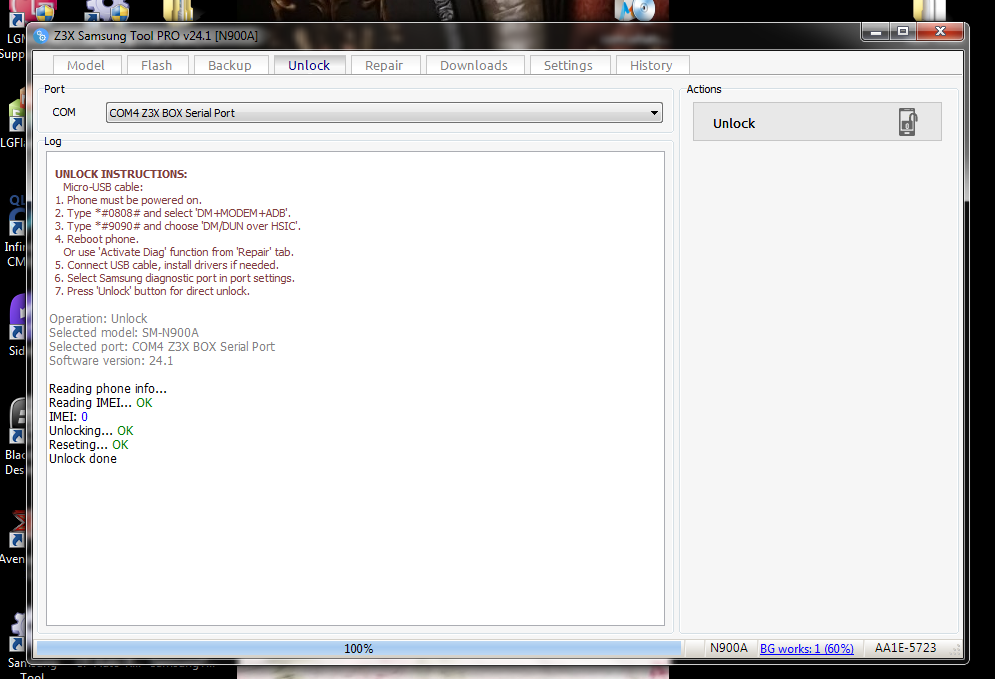Open the Repair tab
This screenshot has width=995, height=679.
384,65
